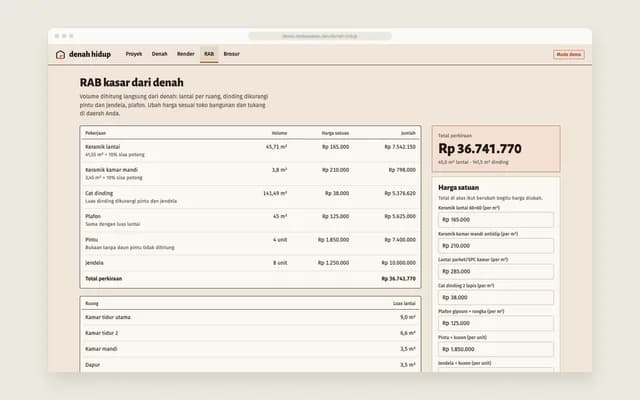Click the 4 unit volume cell
This screenshot has width=640, height=400.
280,240
